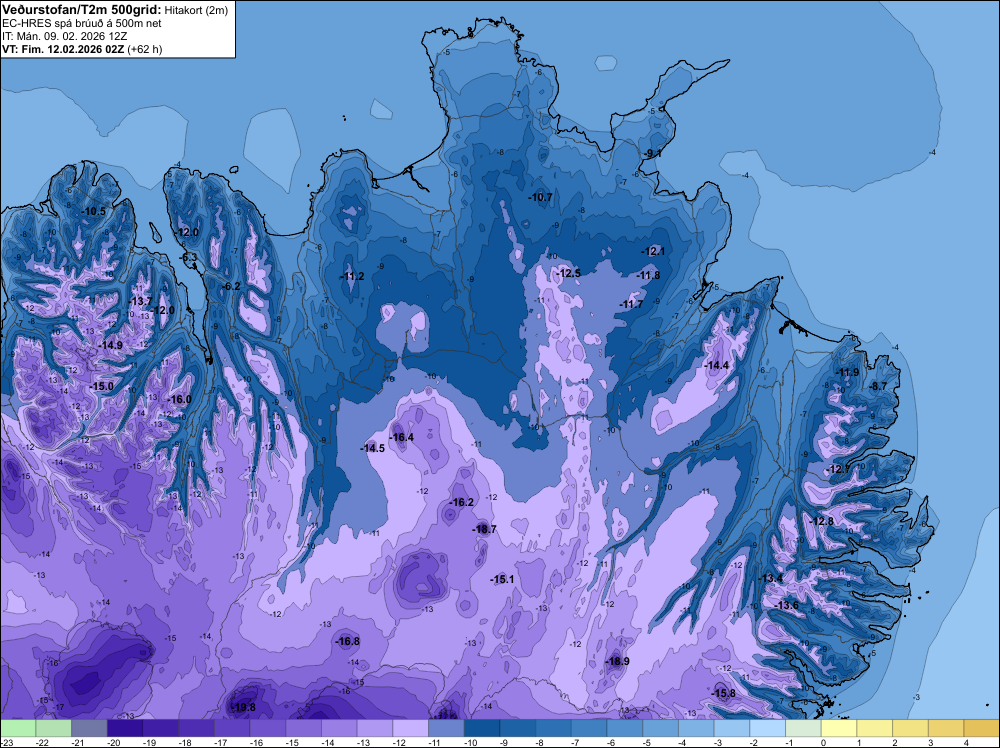This screenshot has width=1000, height=748.
Task: Click the -15.8 temperature value
Action: click(x=723, y=694)
